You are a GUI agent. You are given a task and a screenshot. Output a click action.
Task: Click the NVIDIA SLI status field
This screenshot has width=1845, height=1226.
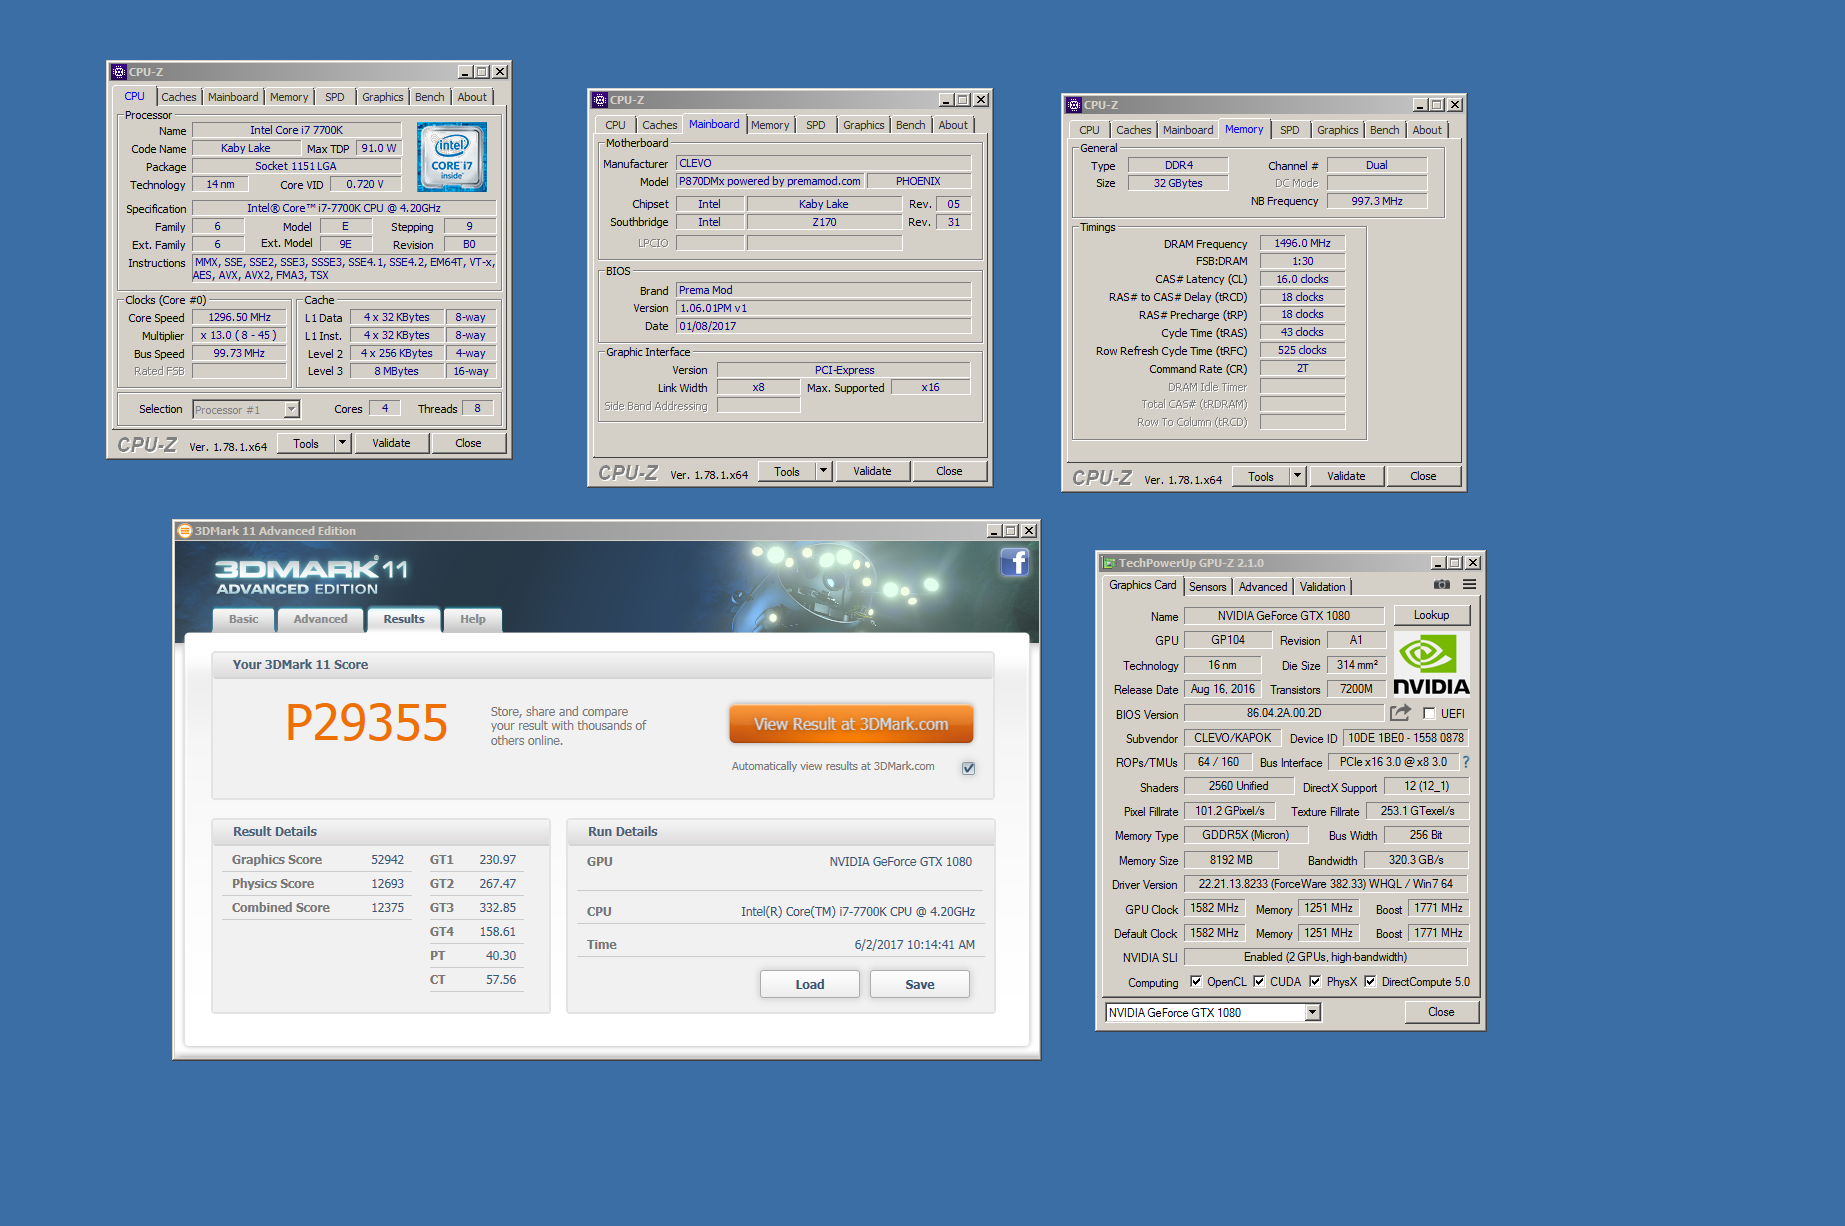(1326, 957)
